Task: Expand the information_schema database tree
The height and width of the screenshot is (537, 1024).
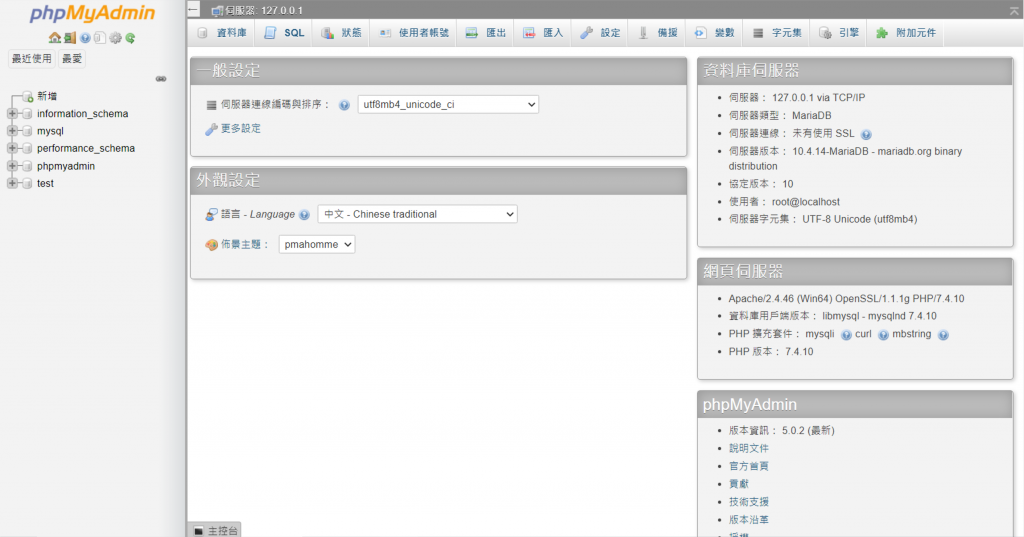Action: [x=12, y=114]
